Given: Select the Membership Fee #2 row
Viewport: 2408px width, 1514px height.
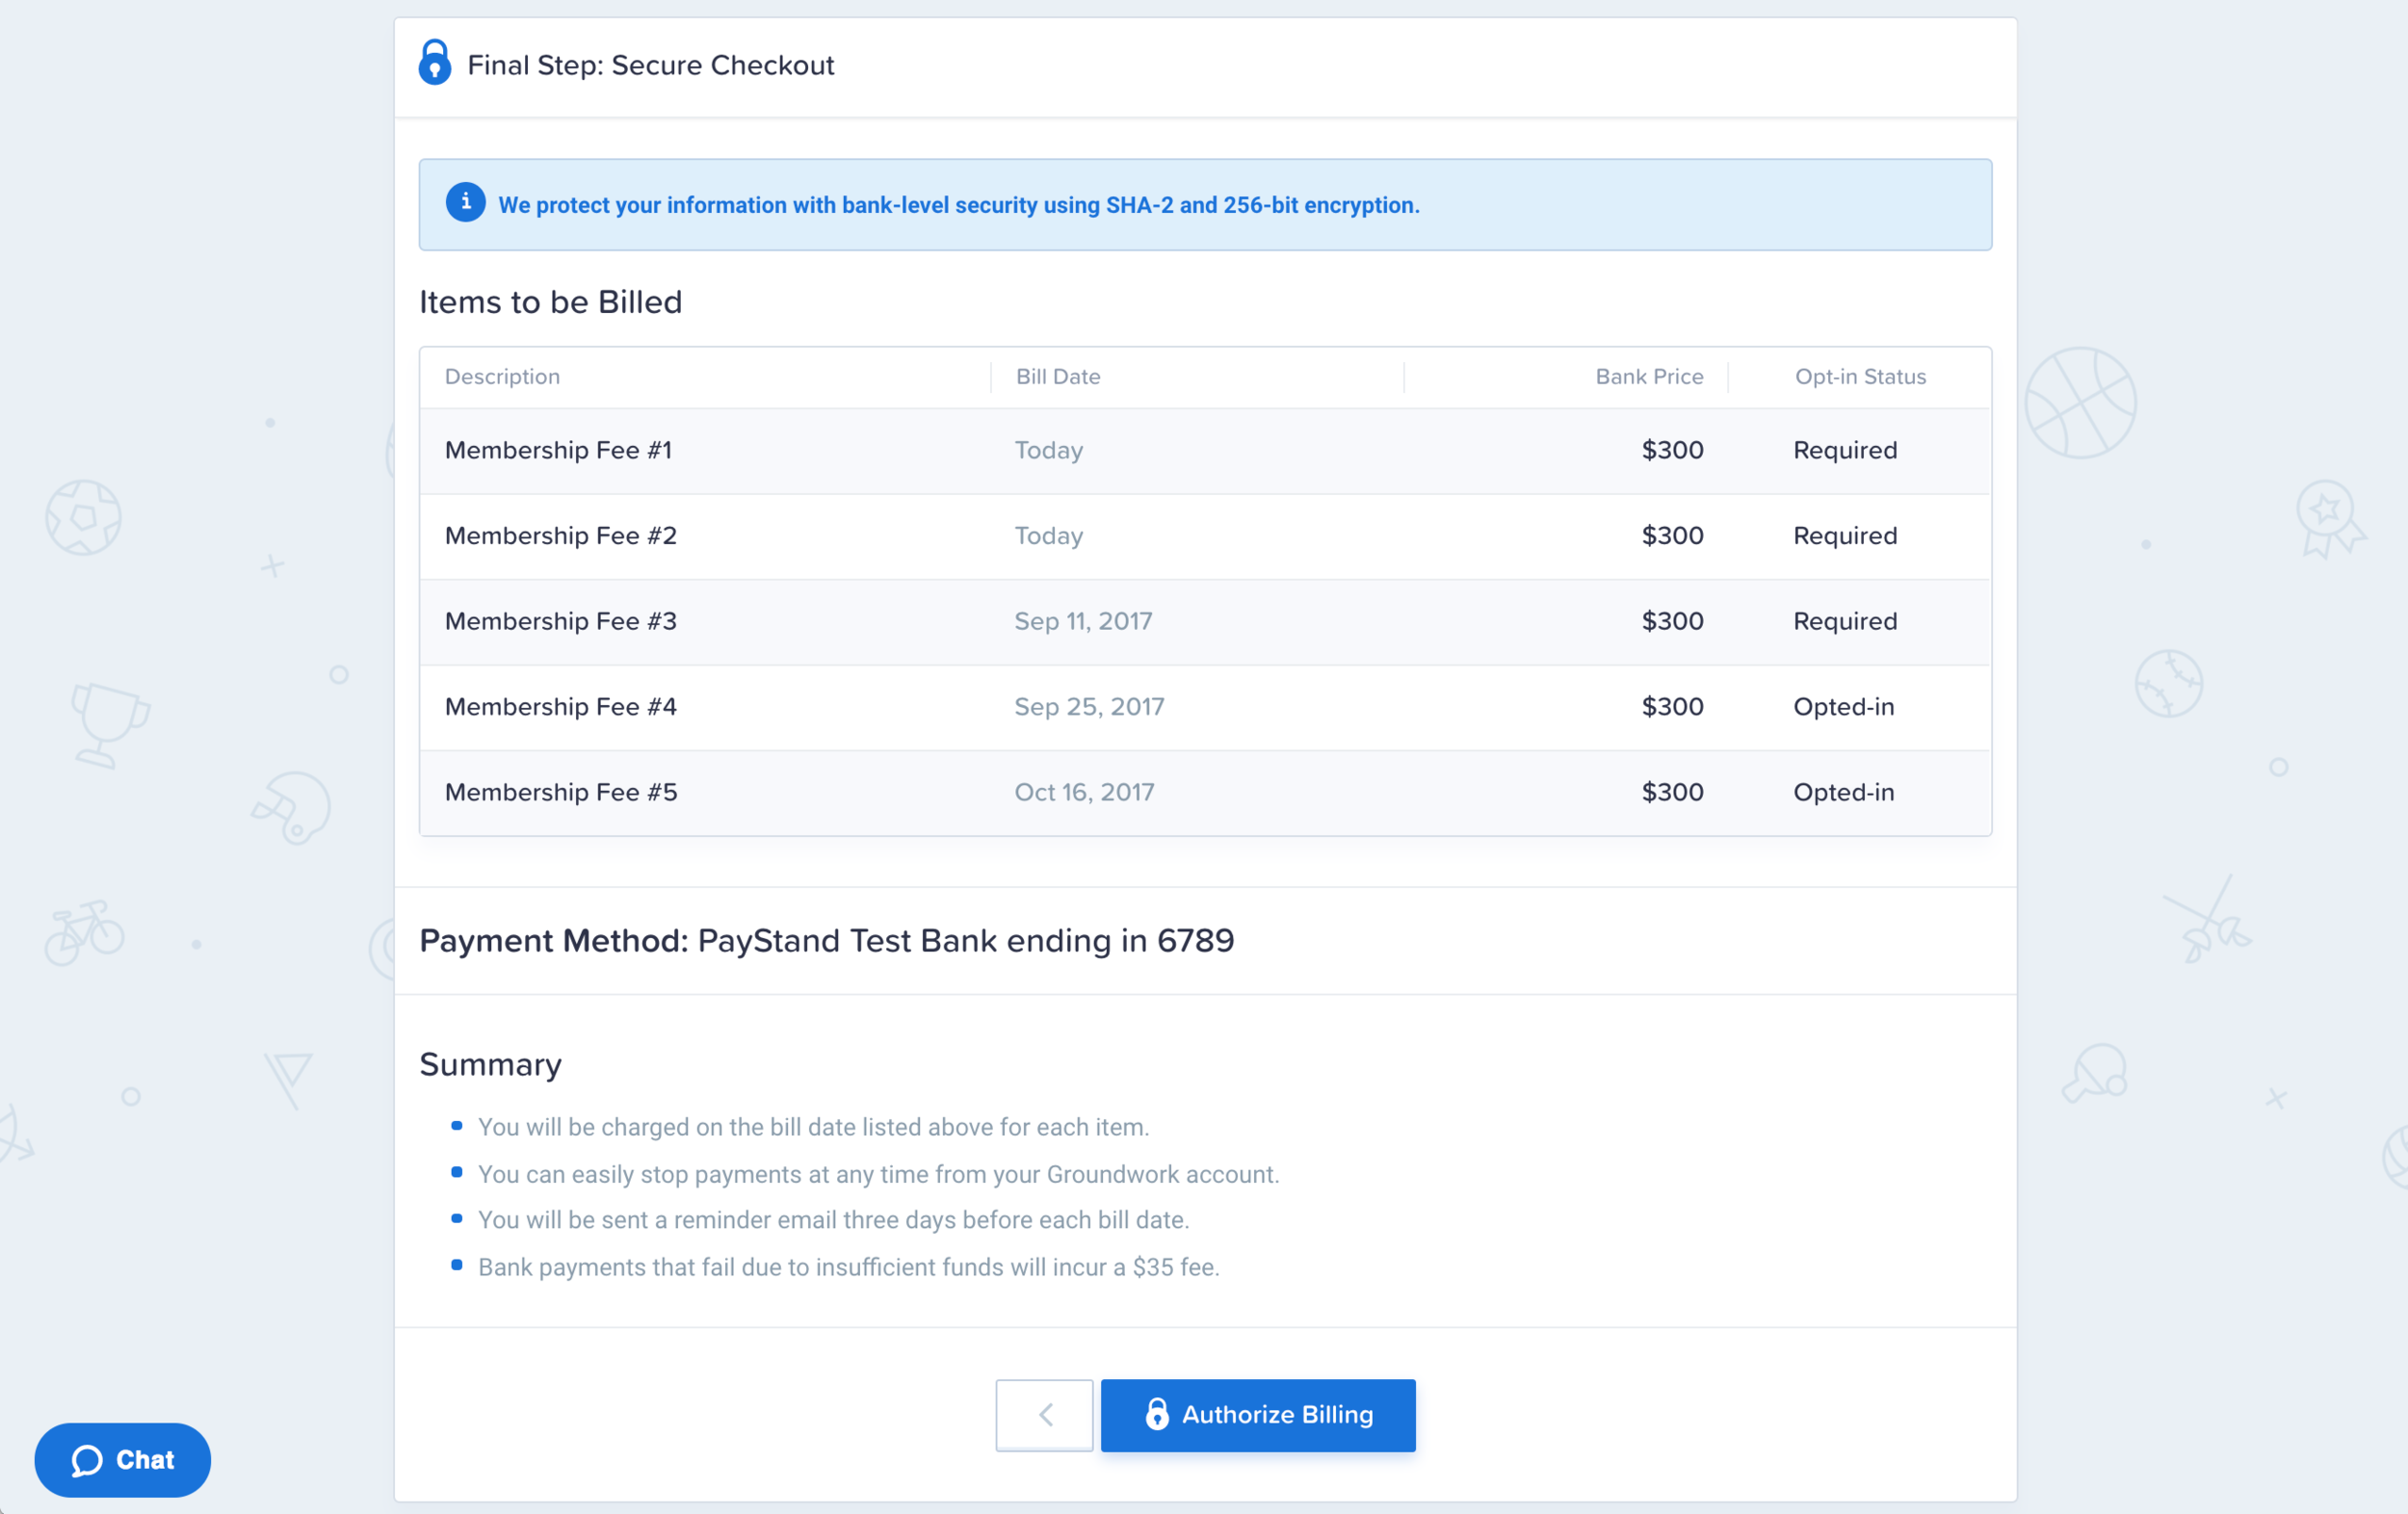Looking at the screenshot, I should (x=1205, y=536).
